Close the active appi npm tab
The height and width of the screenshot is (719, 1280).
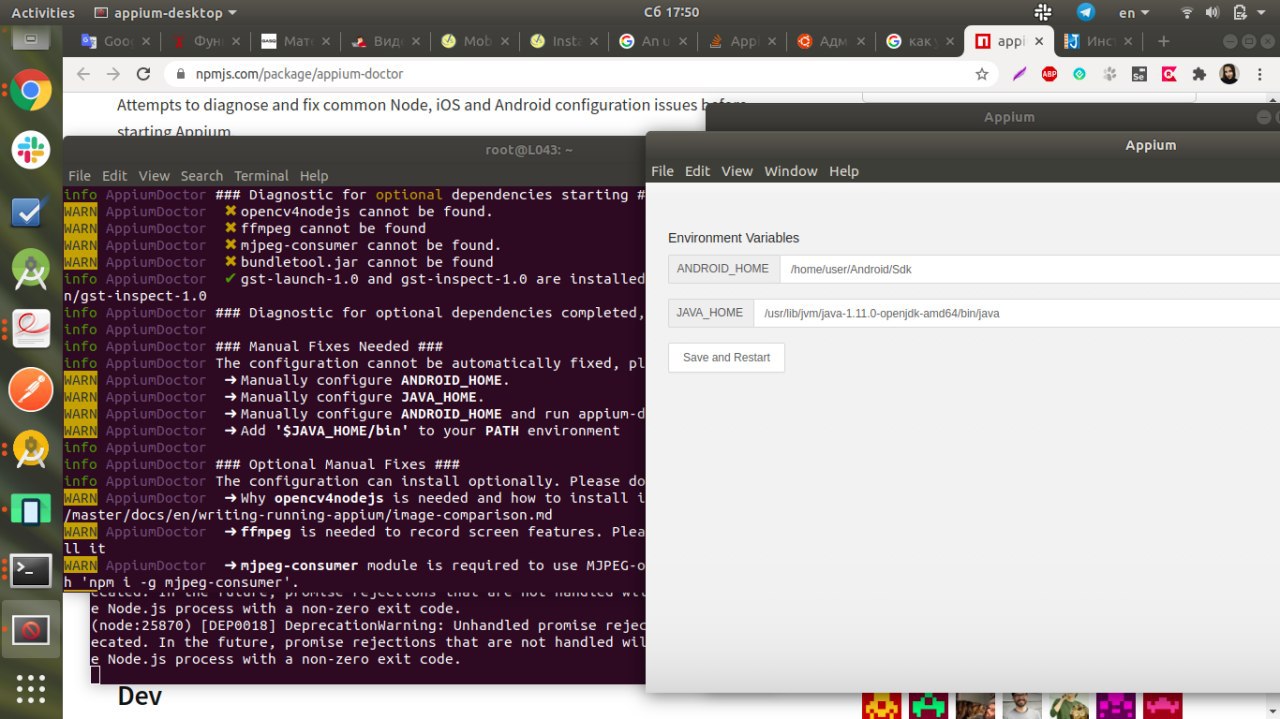point(1039,41)
